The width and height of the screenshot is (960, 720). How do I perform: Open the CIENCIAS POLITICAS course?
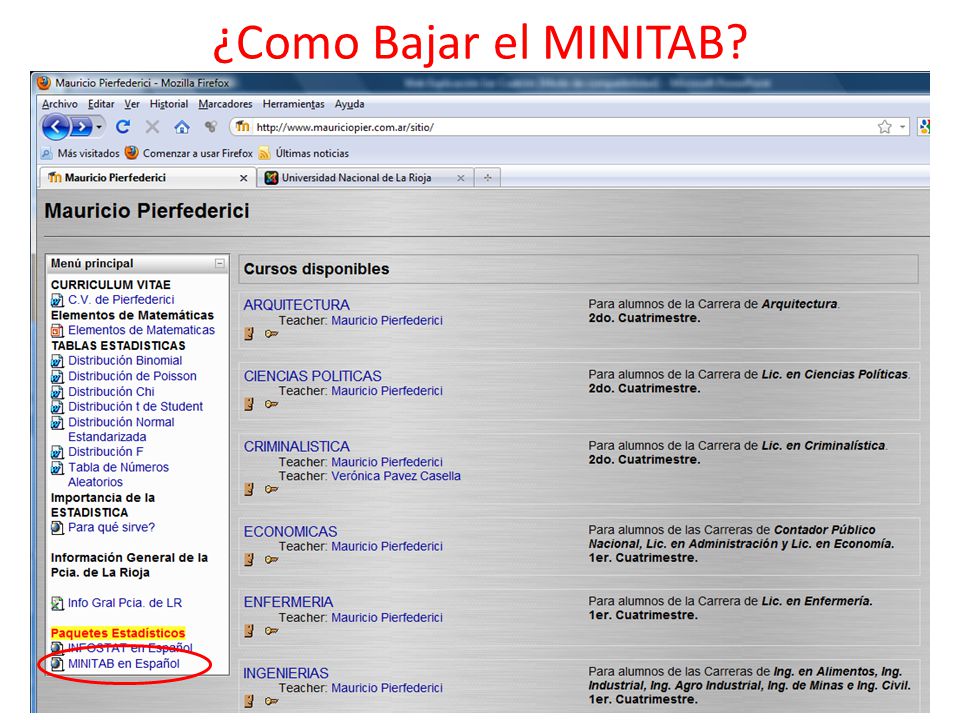(x=312, y=376)
